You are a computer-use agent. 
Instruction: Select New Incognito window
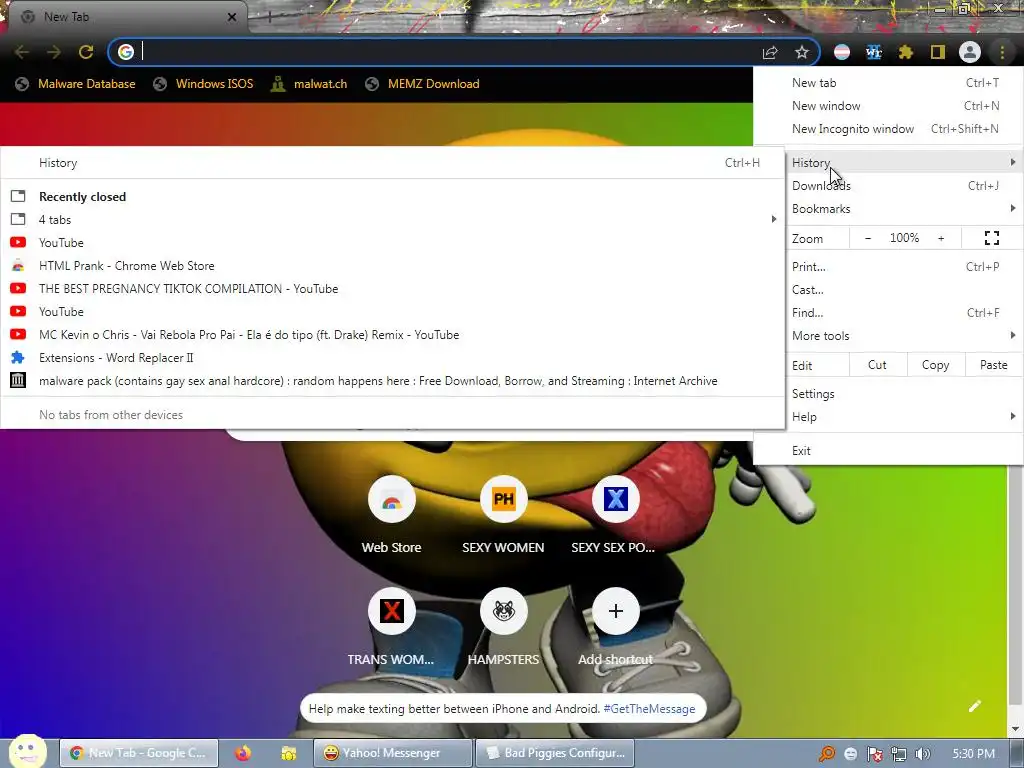889,129
